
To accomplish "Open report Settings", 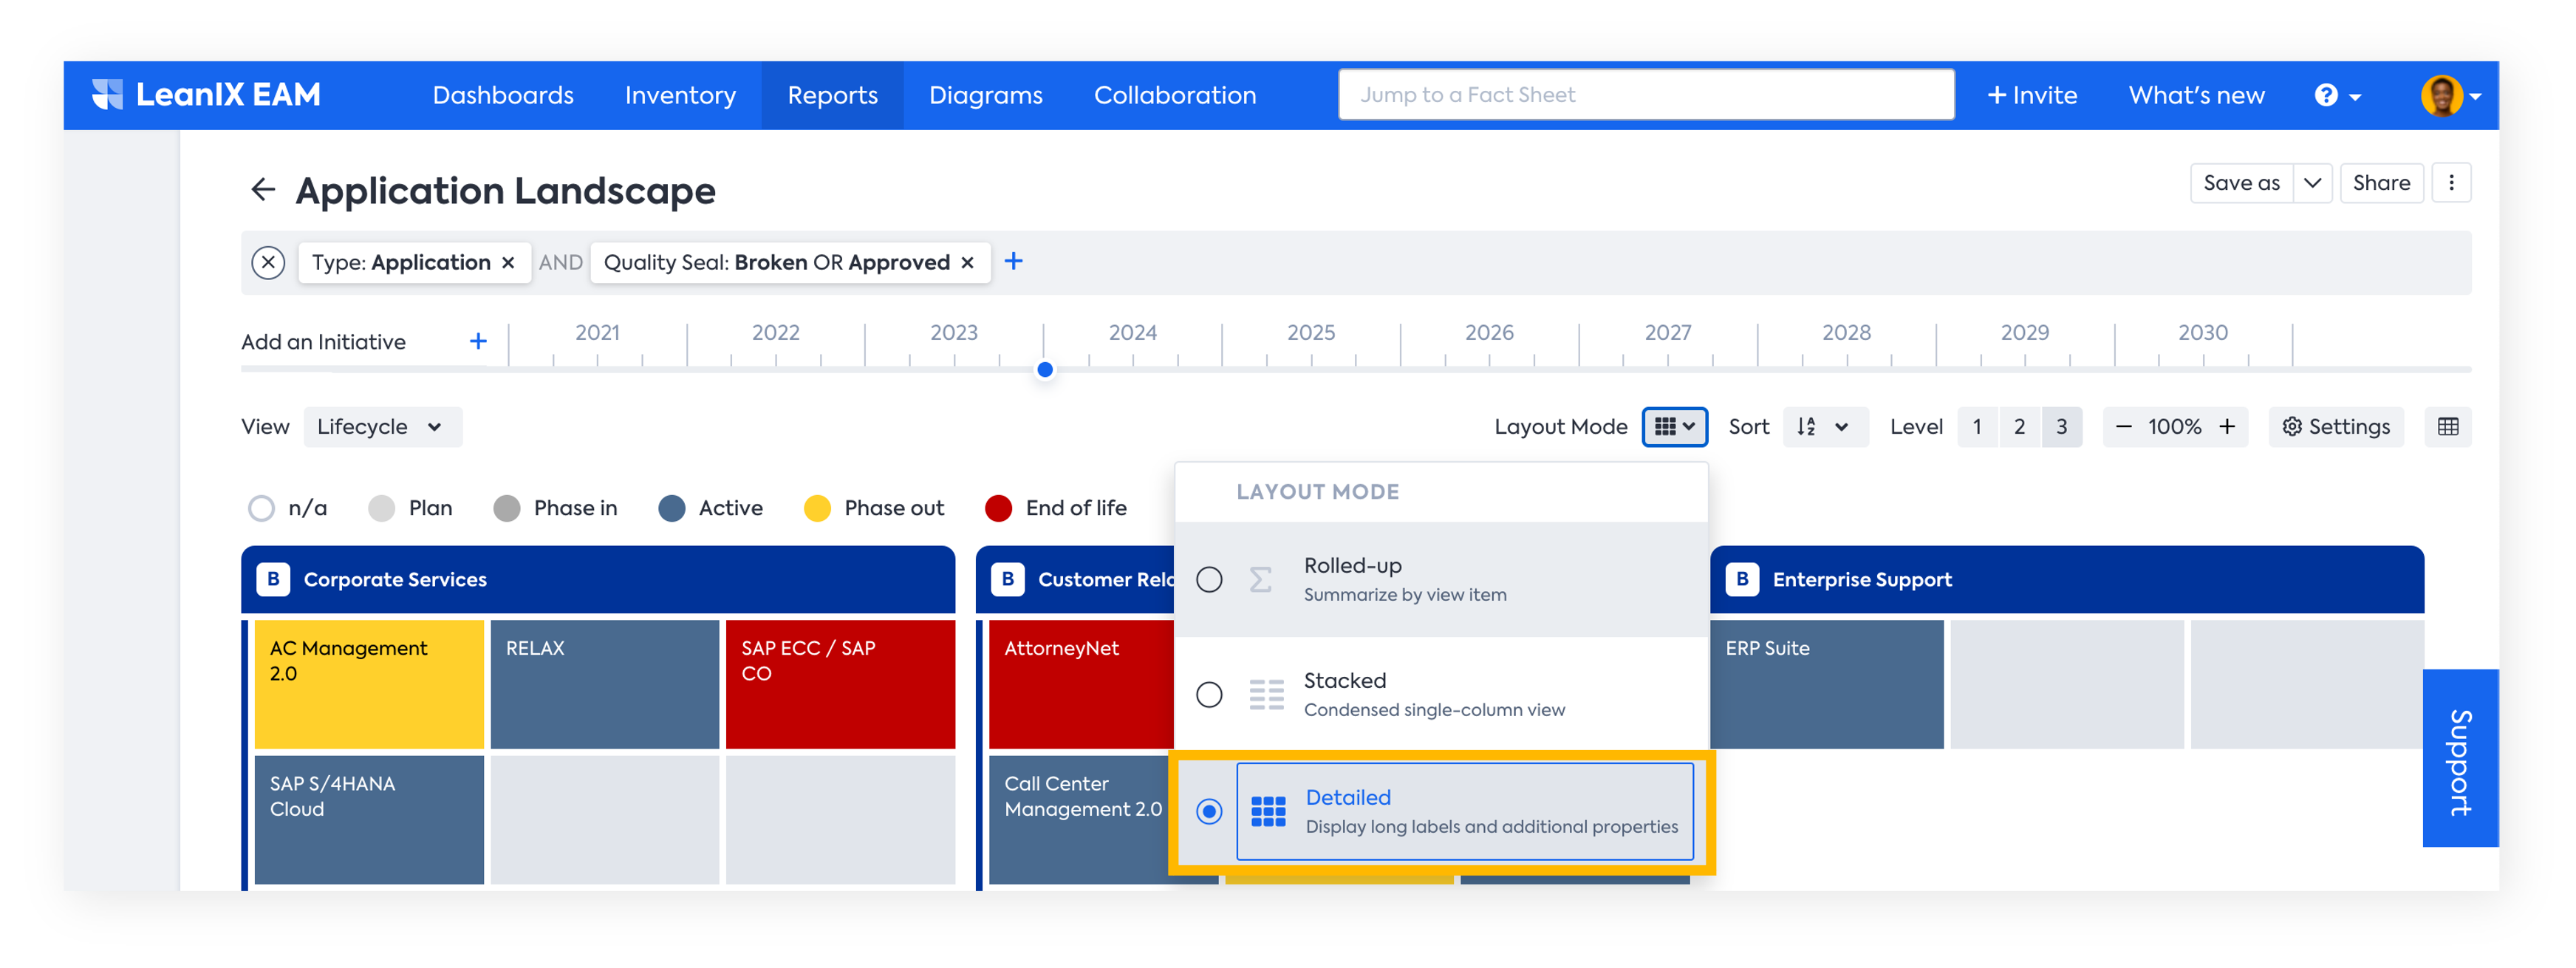I will (2335, 427).
